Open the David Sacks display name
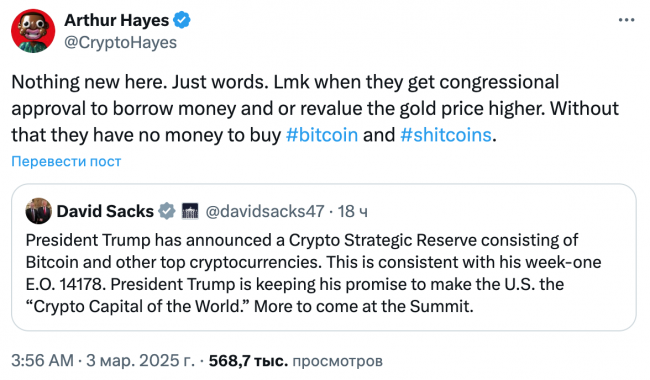The width and height of the screenshot is (650, 380). (x=105, y=211)
